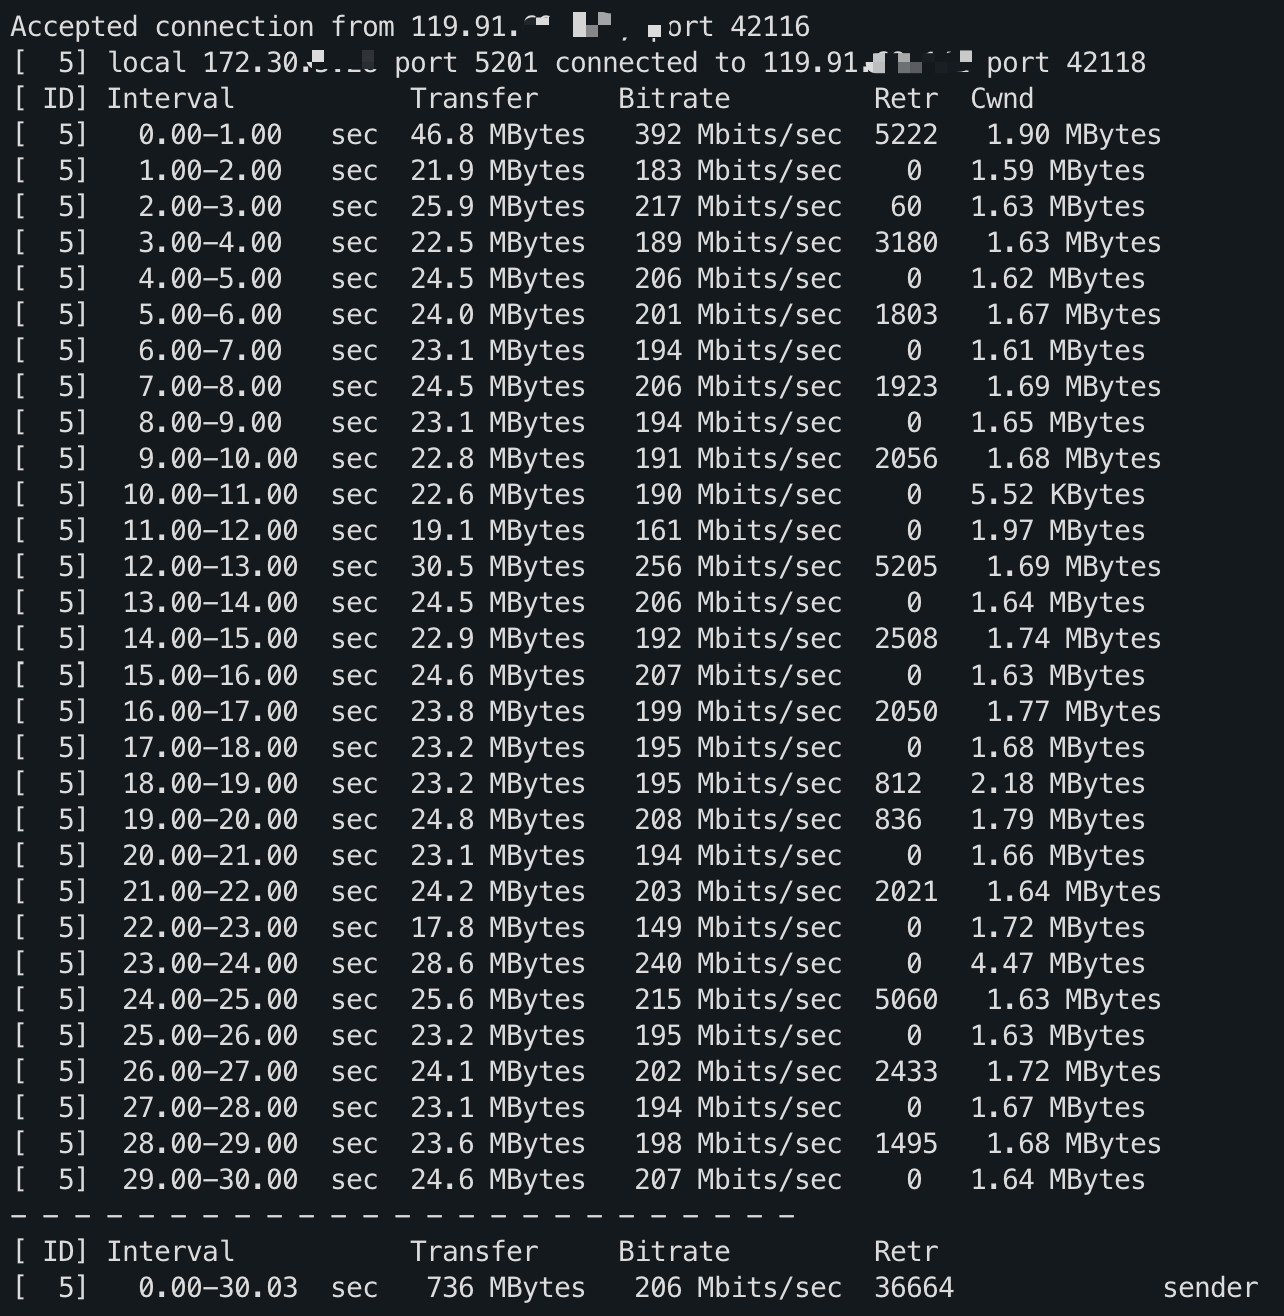Click the 0.00-30.03 summary interval
Viewport: 1284px width, 1316px height.
(x=218, y=1288)
